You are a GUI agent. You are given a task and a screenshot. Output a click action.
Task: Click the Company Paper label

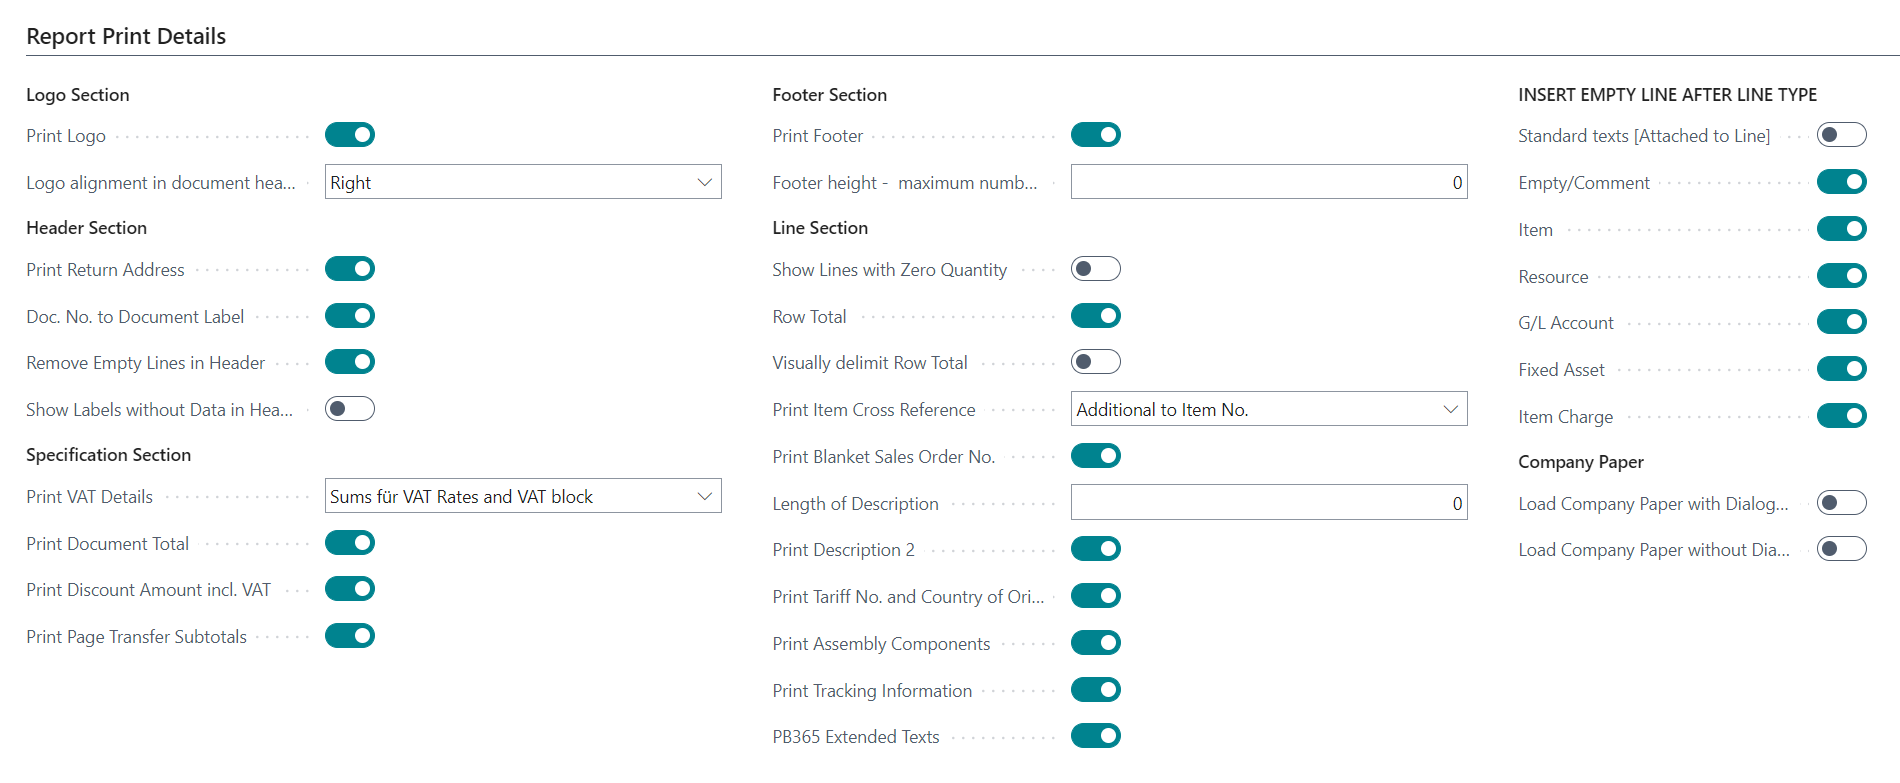pyautogui.click(x=1581, y=462)
